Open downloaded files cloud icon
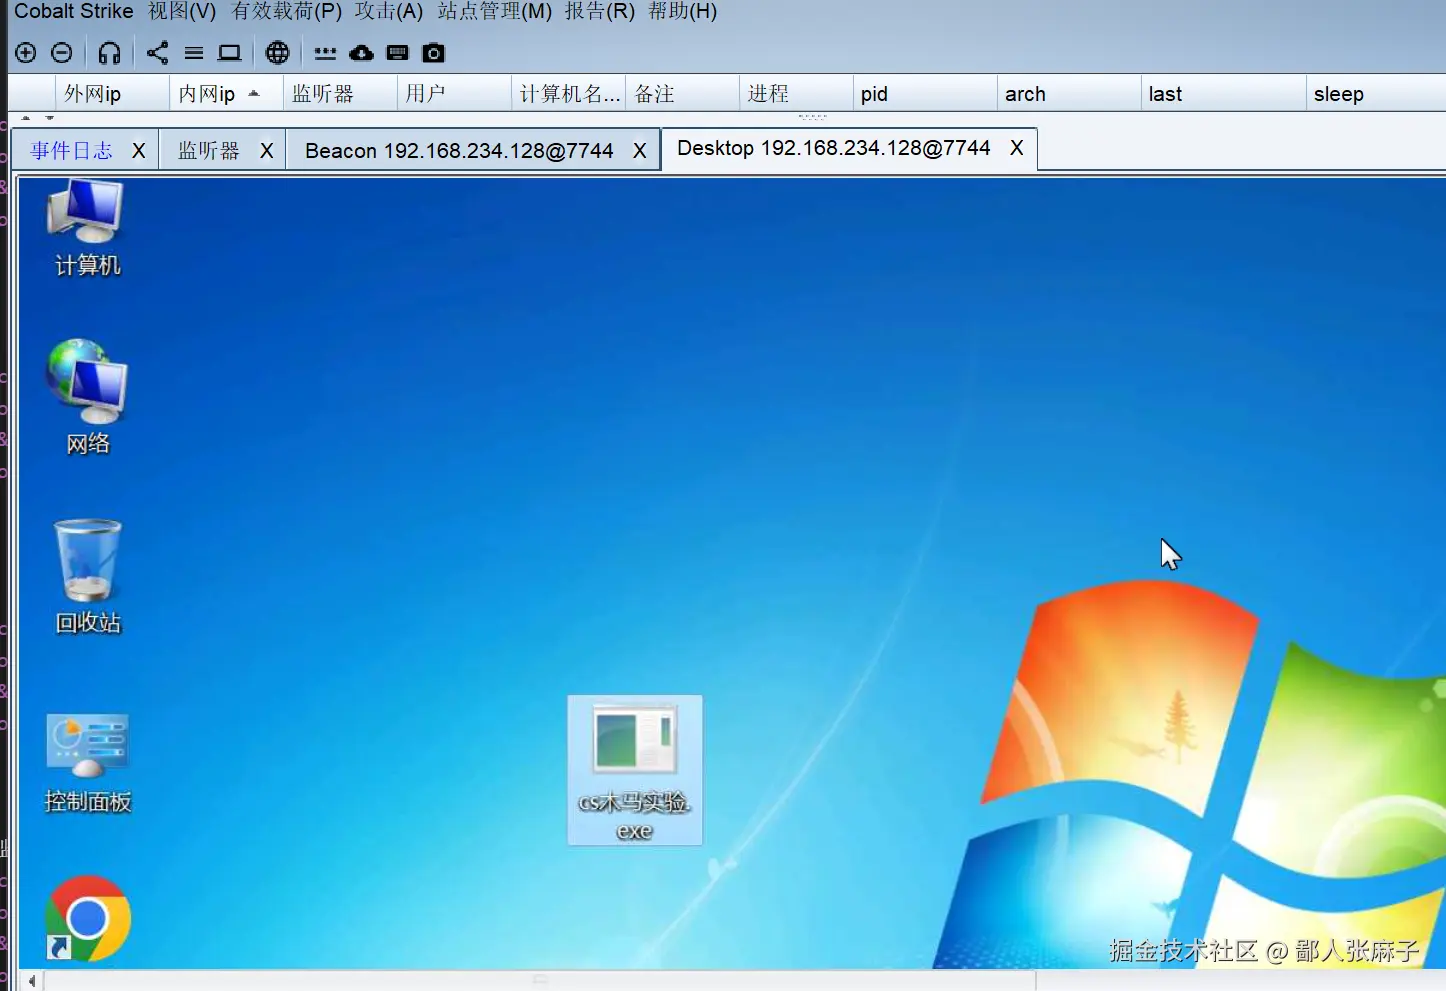The image size is (1446, 991). (361, 53)
